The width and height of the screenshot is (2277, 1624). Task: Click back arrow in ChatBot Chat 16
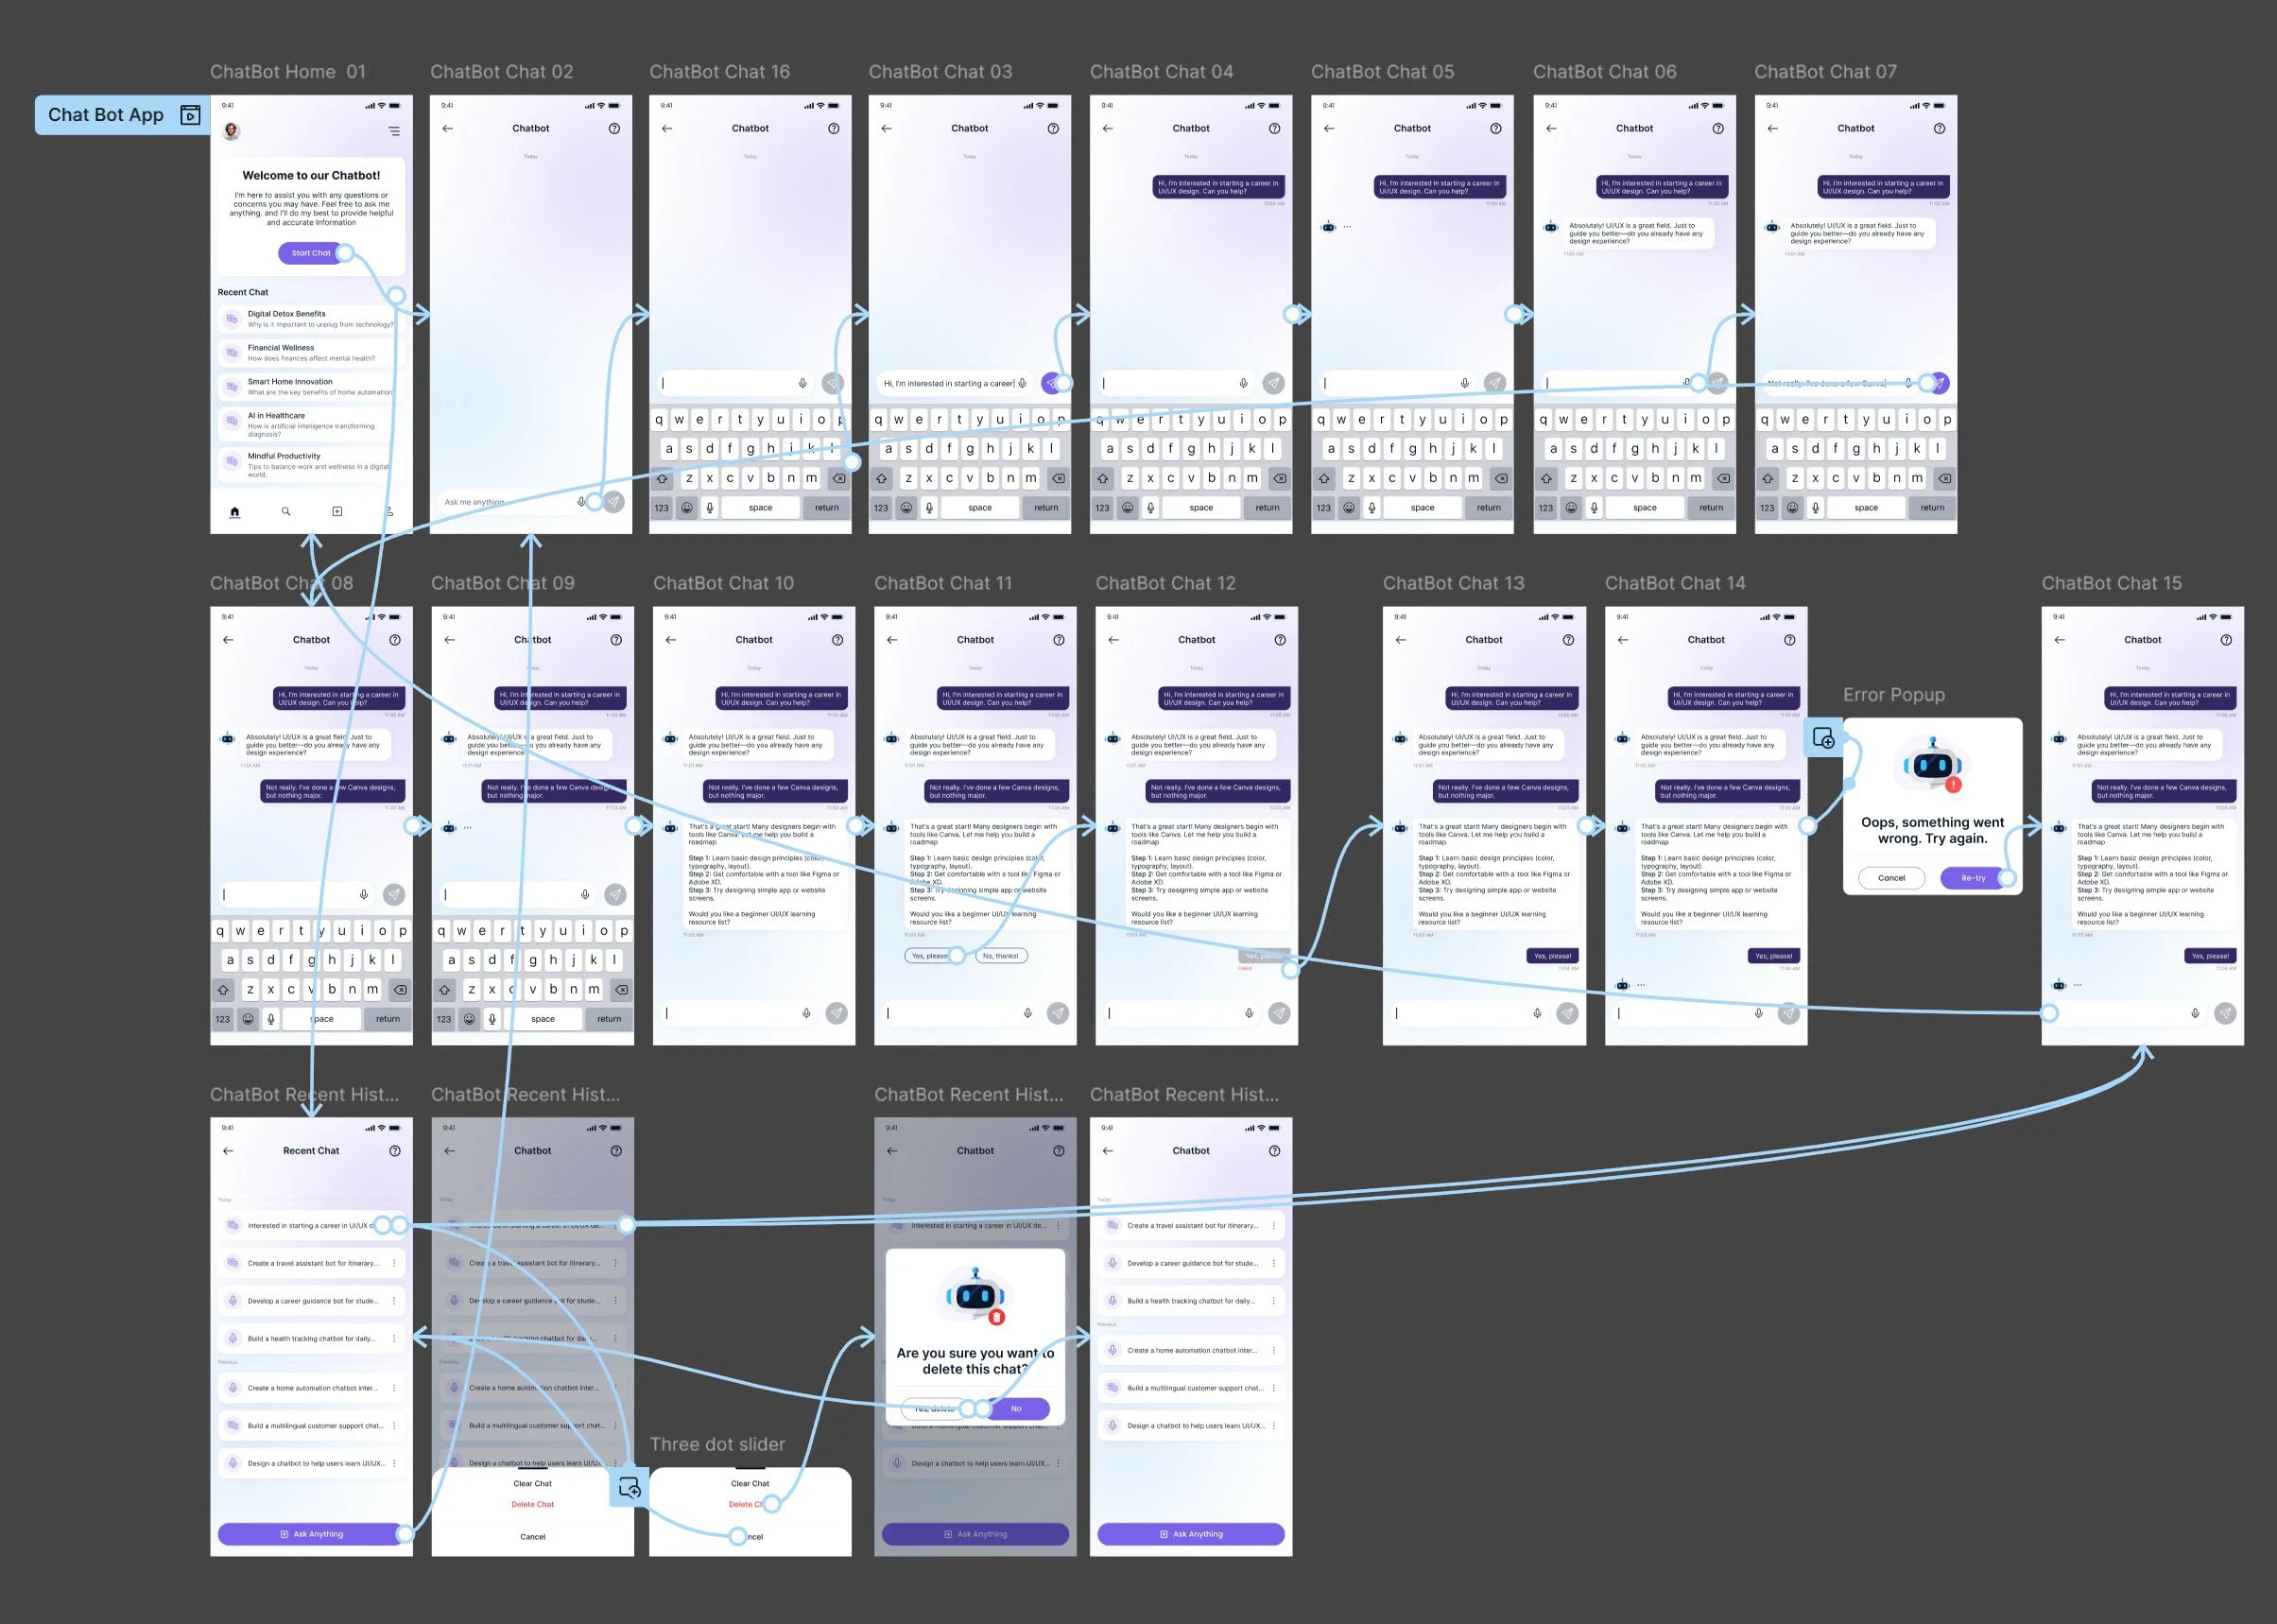pos(667,128)
